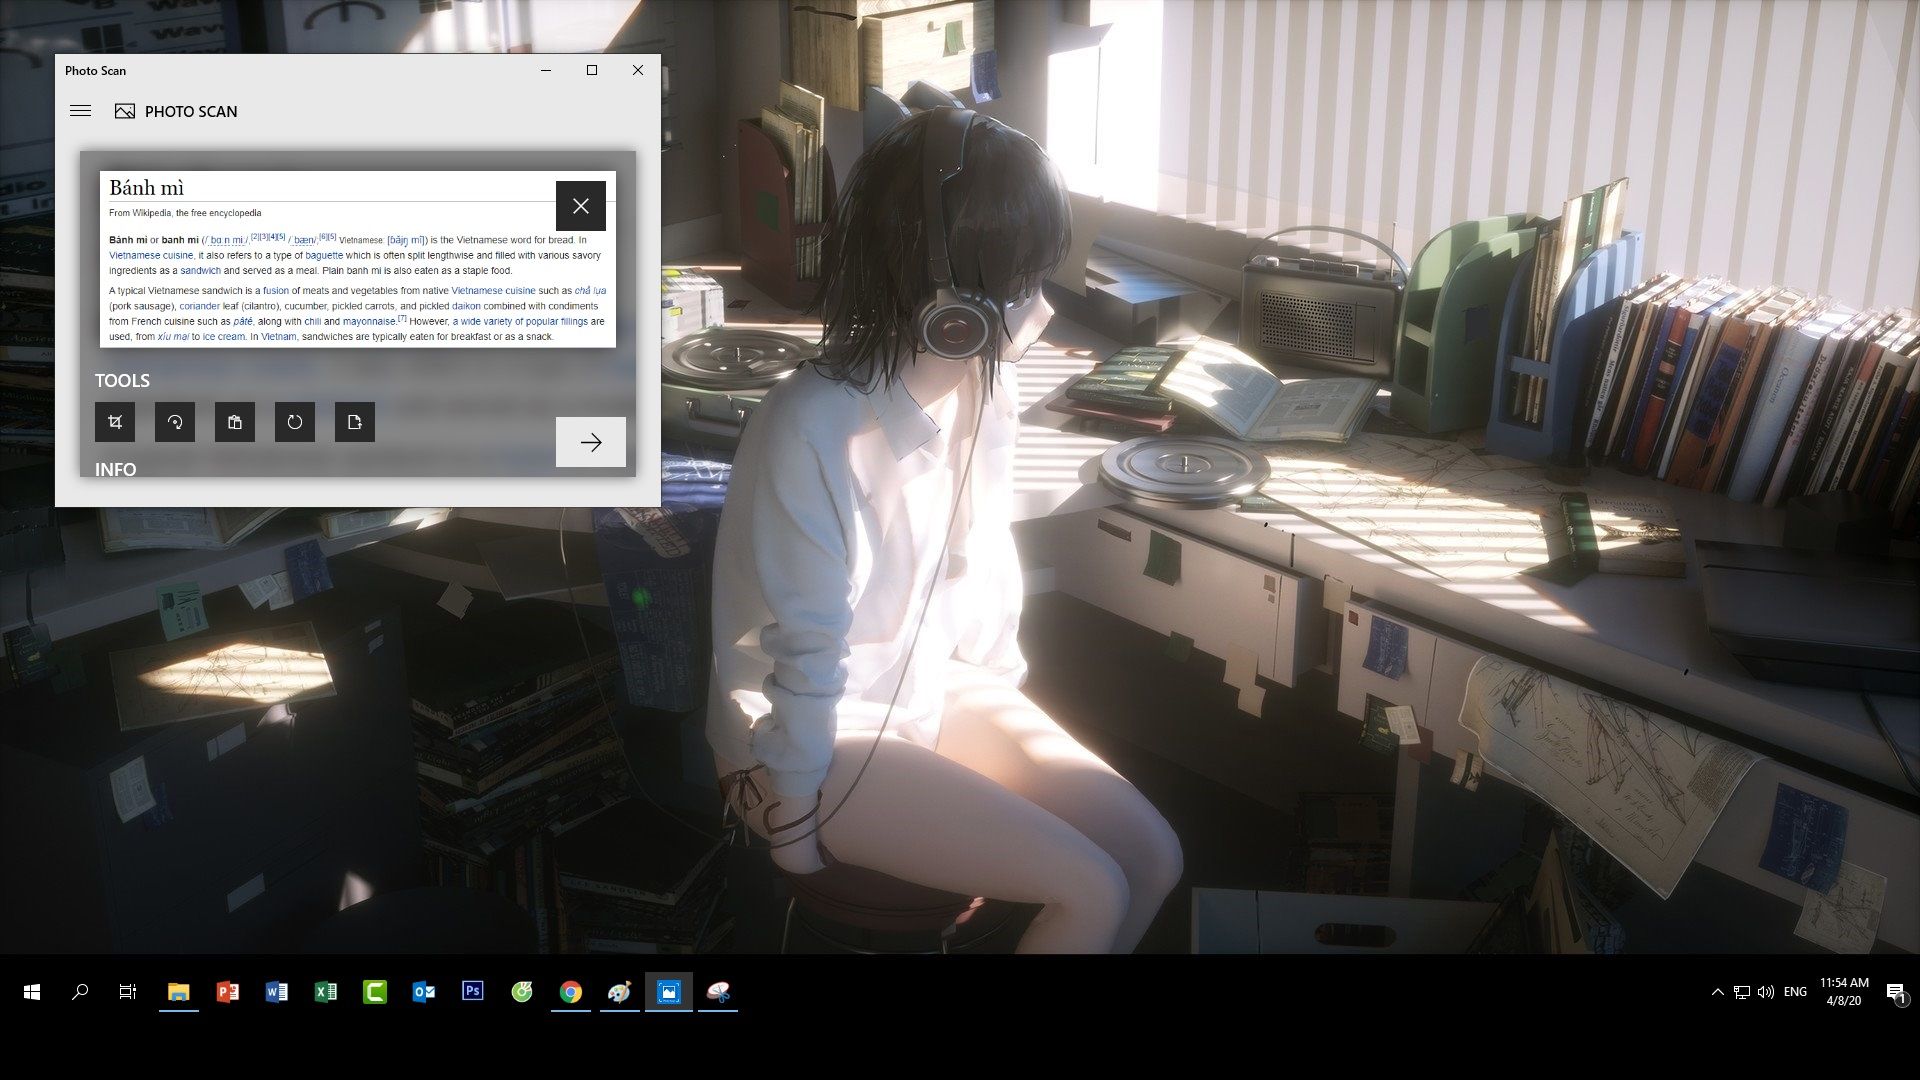Launch Word from the taskbar
The image size is (1920, 1080).
point(276,992)
